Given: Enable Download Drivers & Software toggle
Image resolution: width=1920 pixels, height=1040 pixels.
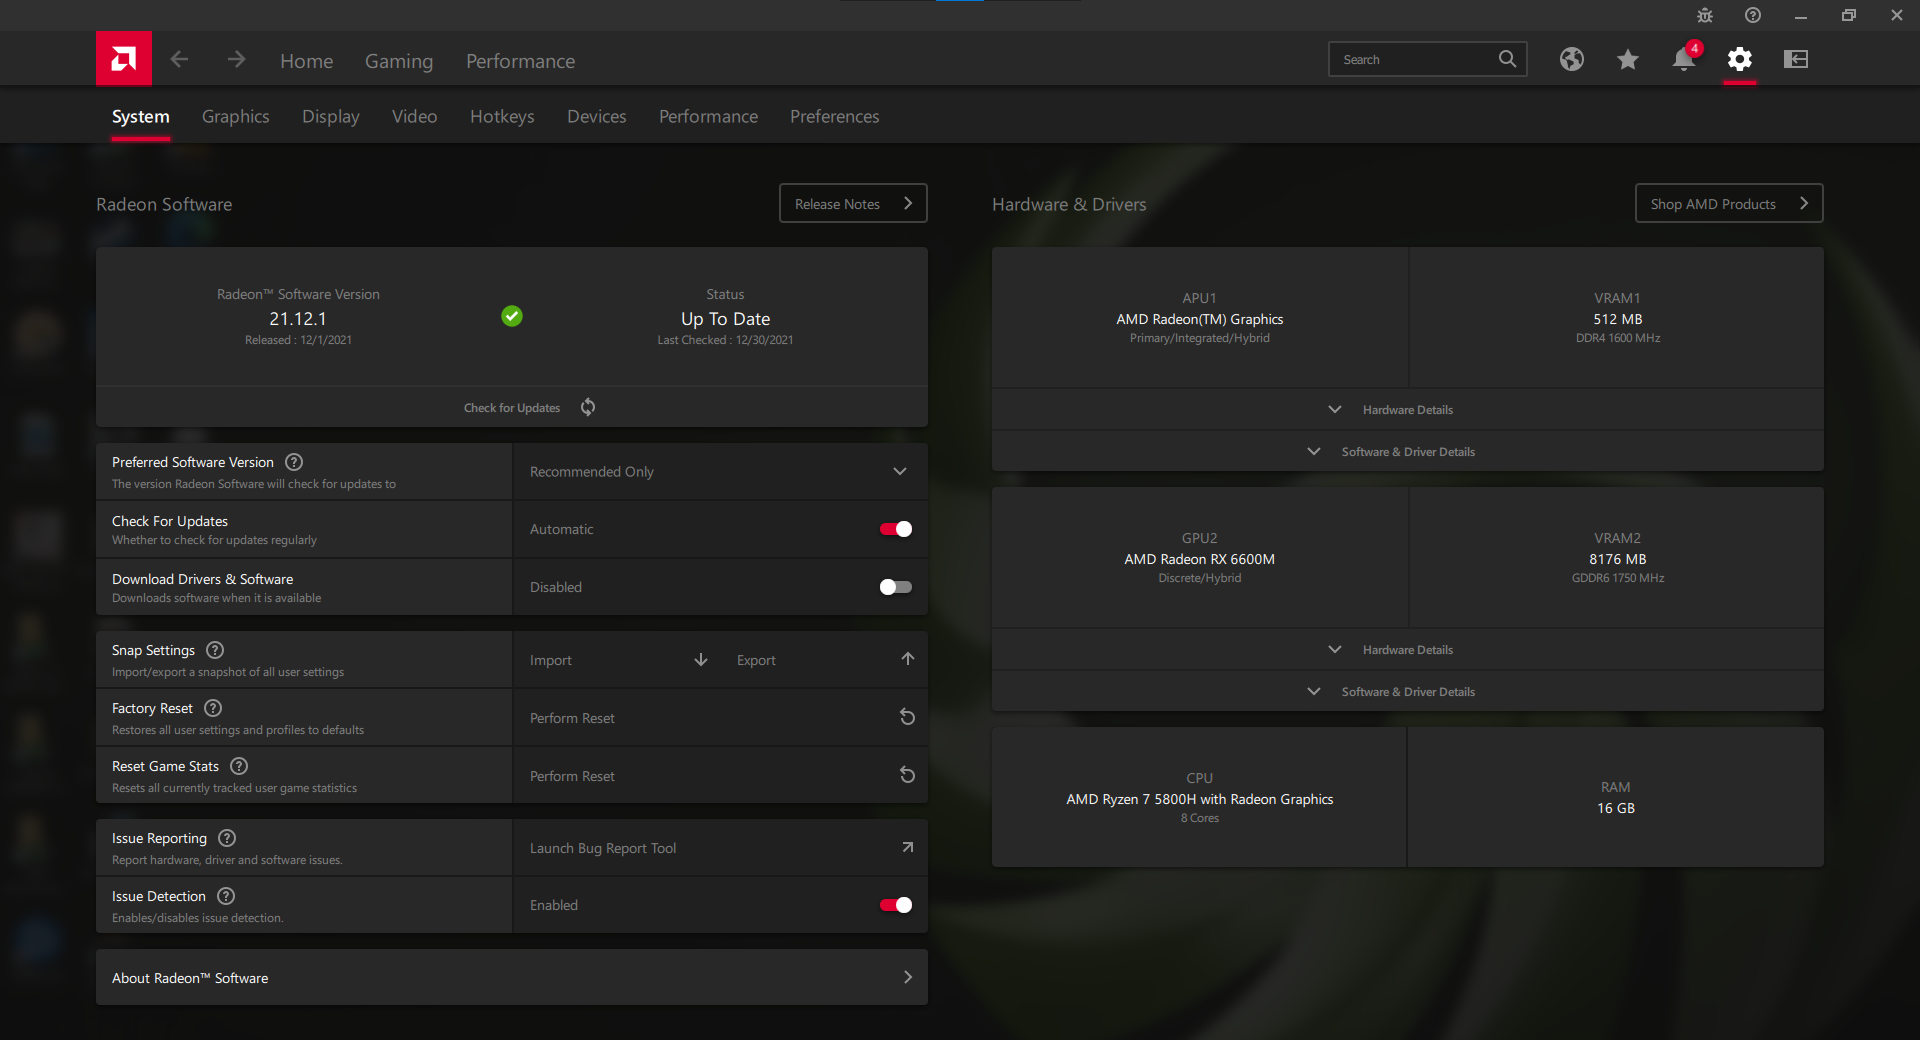Looking at the screenshot, I should point(896,587).
